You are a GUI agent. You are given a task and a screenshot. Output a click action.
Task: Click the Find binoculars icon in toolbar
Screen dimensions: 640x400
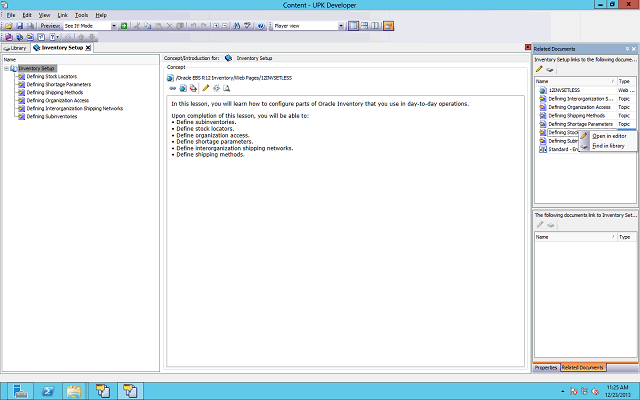[237, 26]
